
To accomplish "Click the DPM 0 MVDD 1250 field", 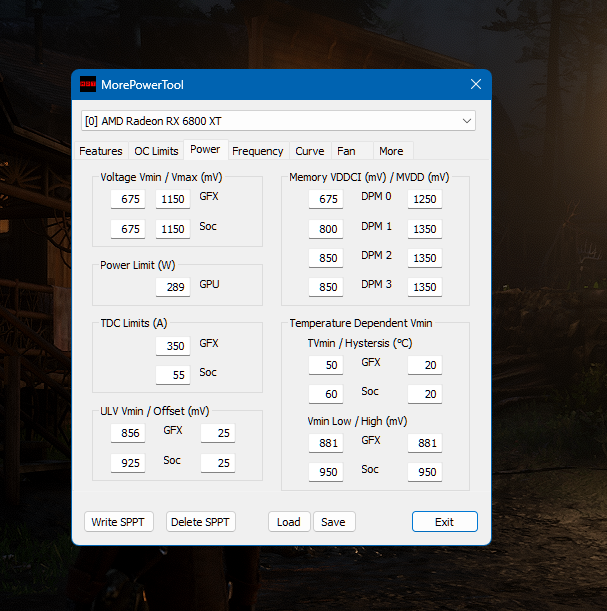I will [x=425, y=199].
